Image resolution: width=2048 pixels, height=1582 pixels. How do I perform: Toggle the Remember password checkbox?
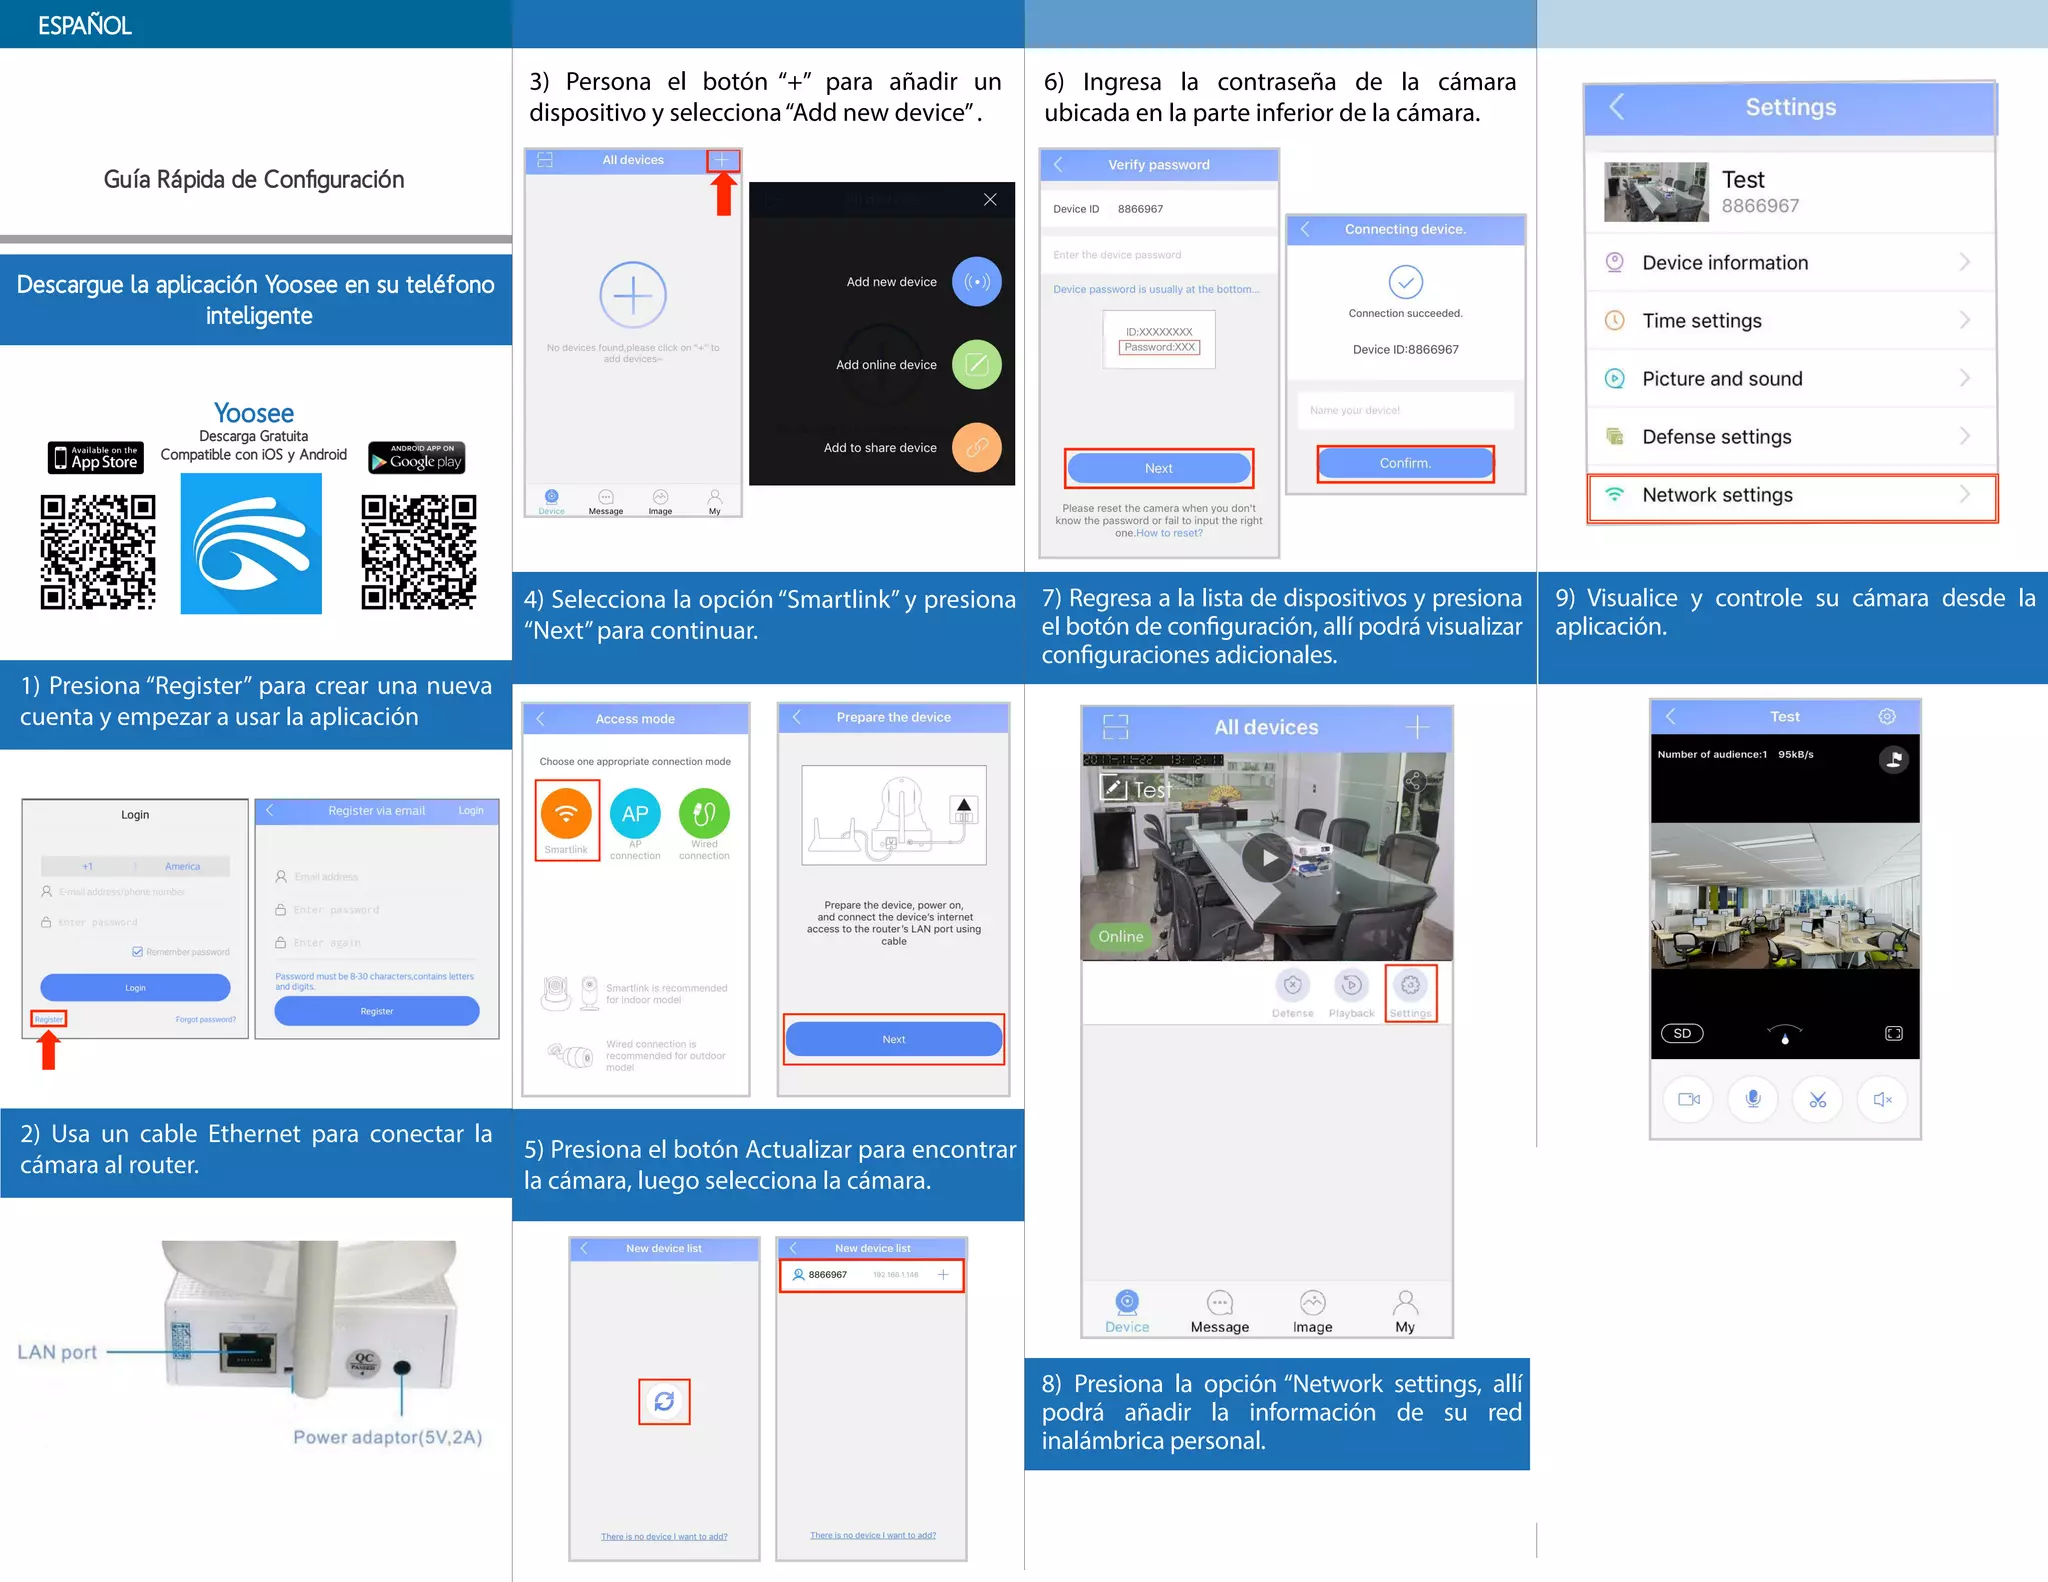[x=137, y=952]
